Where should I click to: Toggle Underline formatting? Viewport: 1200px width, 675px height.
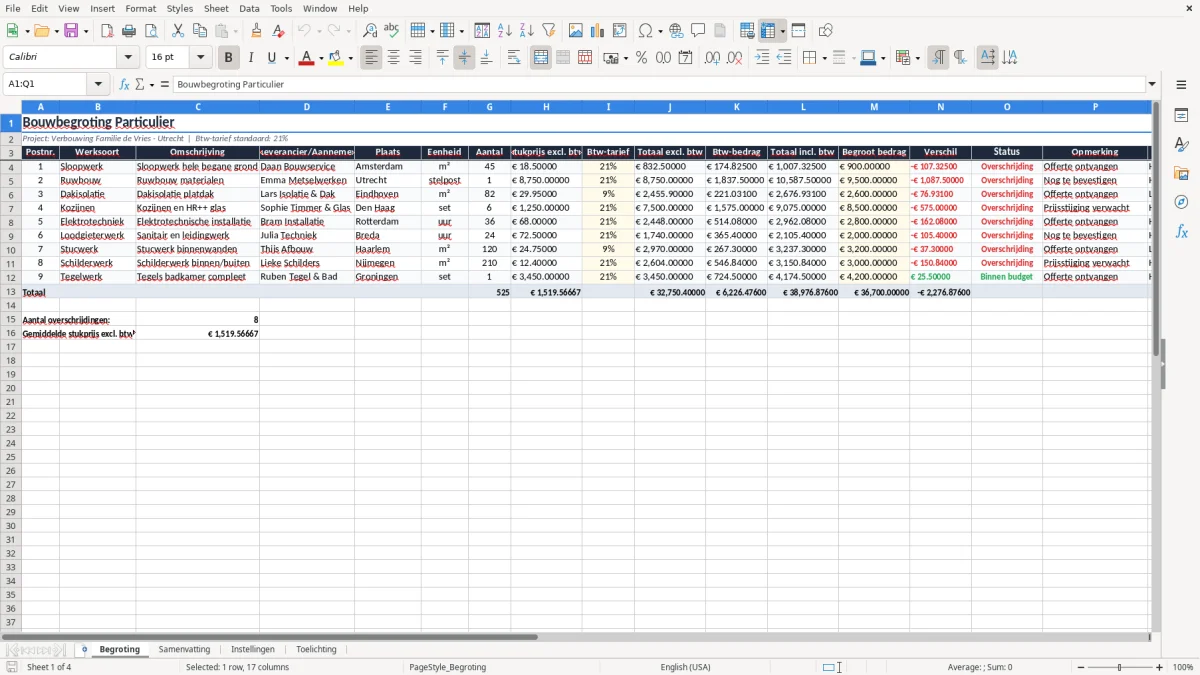271,58
